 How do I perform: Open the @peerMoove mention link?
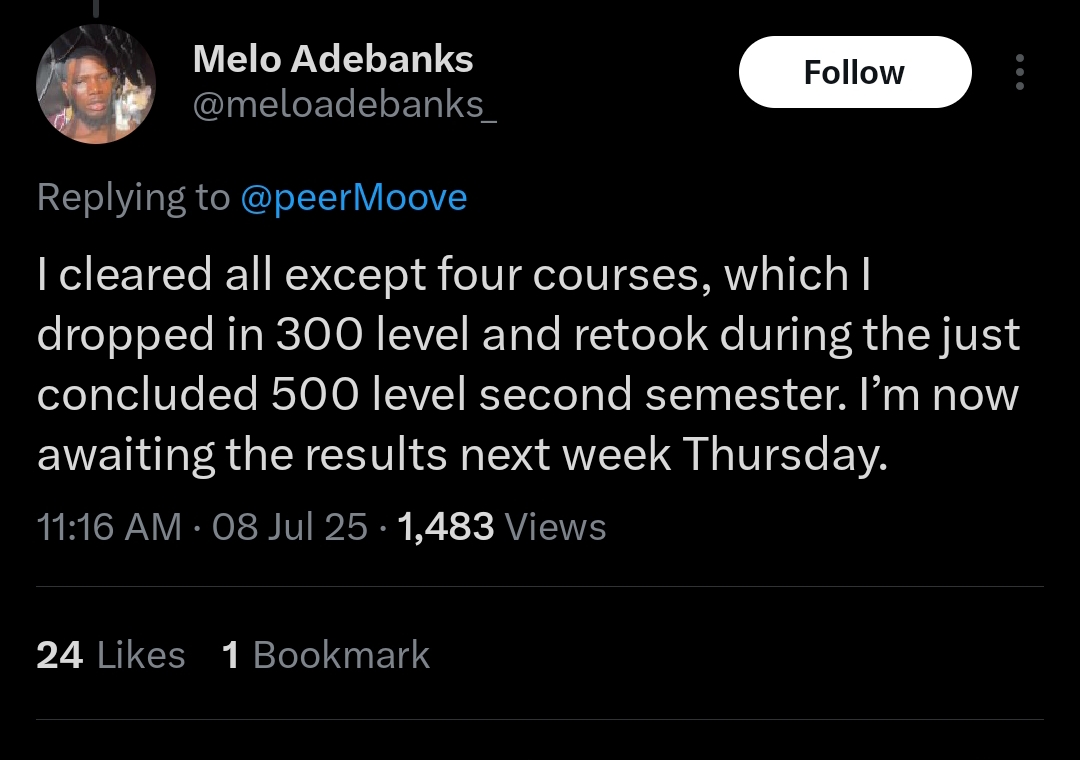point(354,197)
